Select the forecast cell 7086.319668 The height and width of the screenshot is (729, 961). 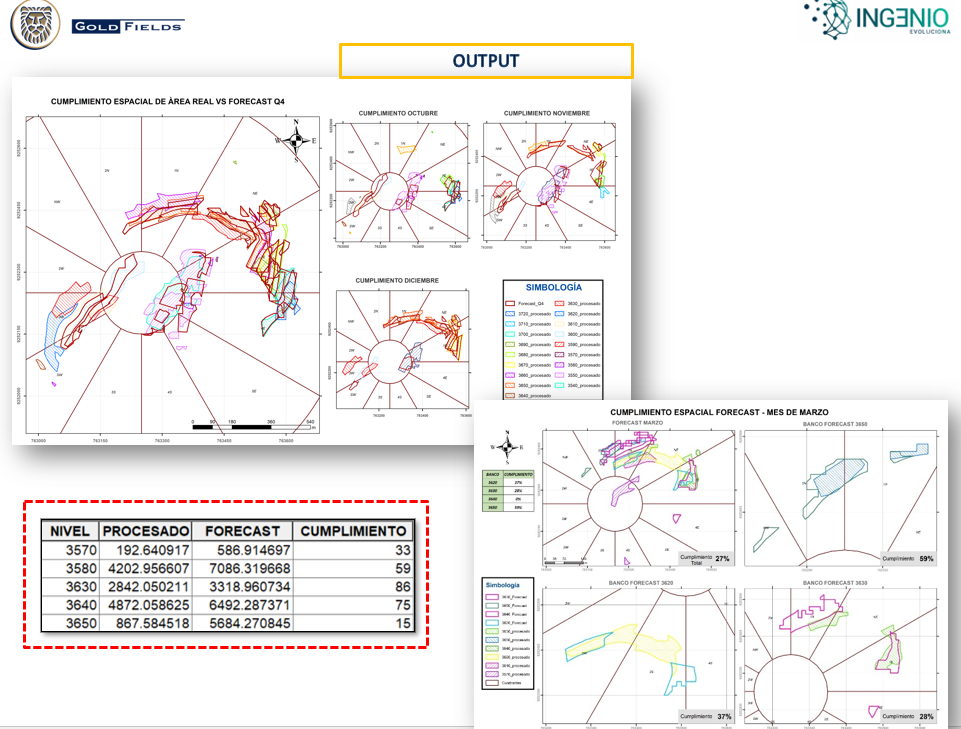[x=242, y=568]
